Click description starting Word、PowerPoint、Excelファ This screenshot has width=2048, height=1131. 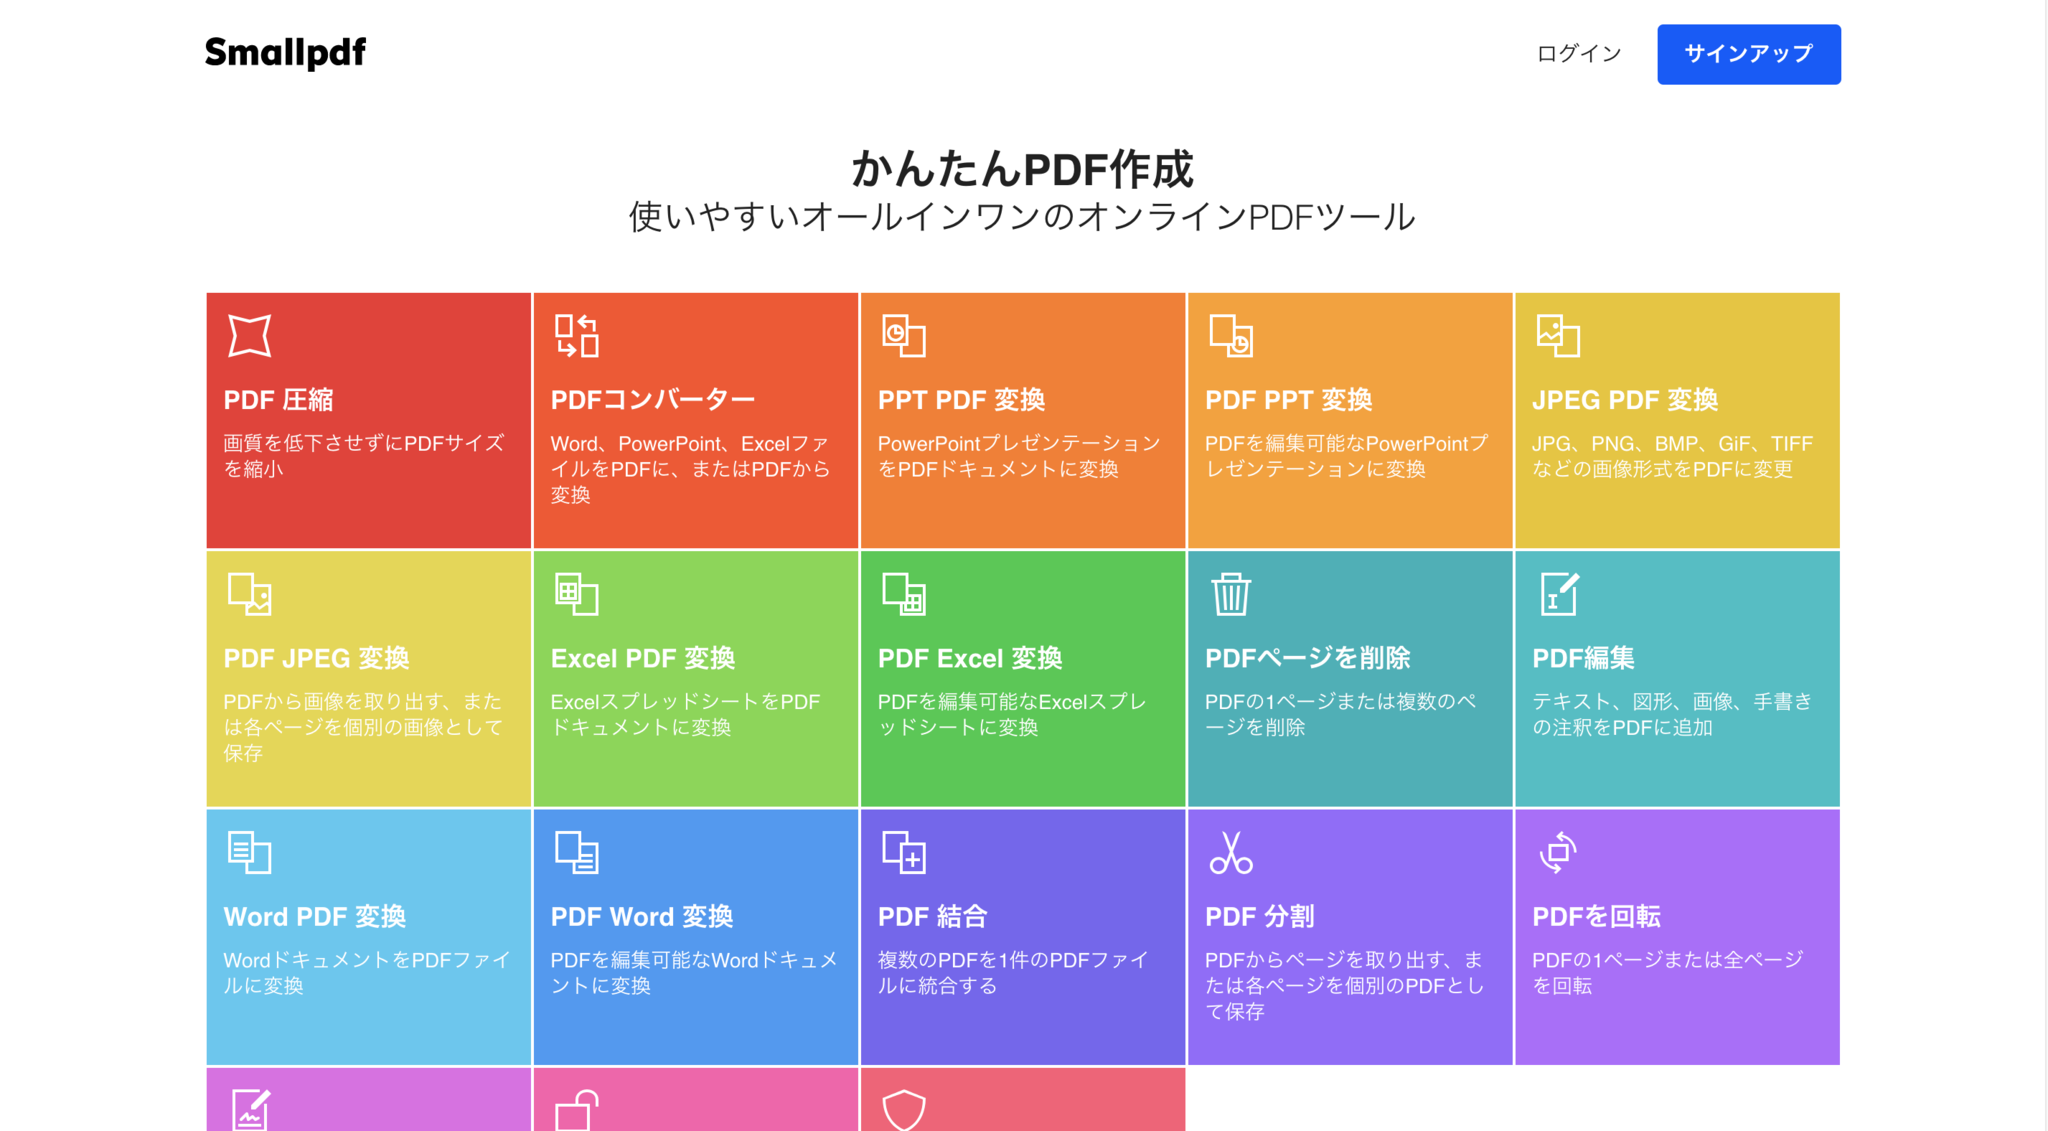(690, 469)
